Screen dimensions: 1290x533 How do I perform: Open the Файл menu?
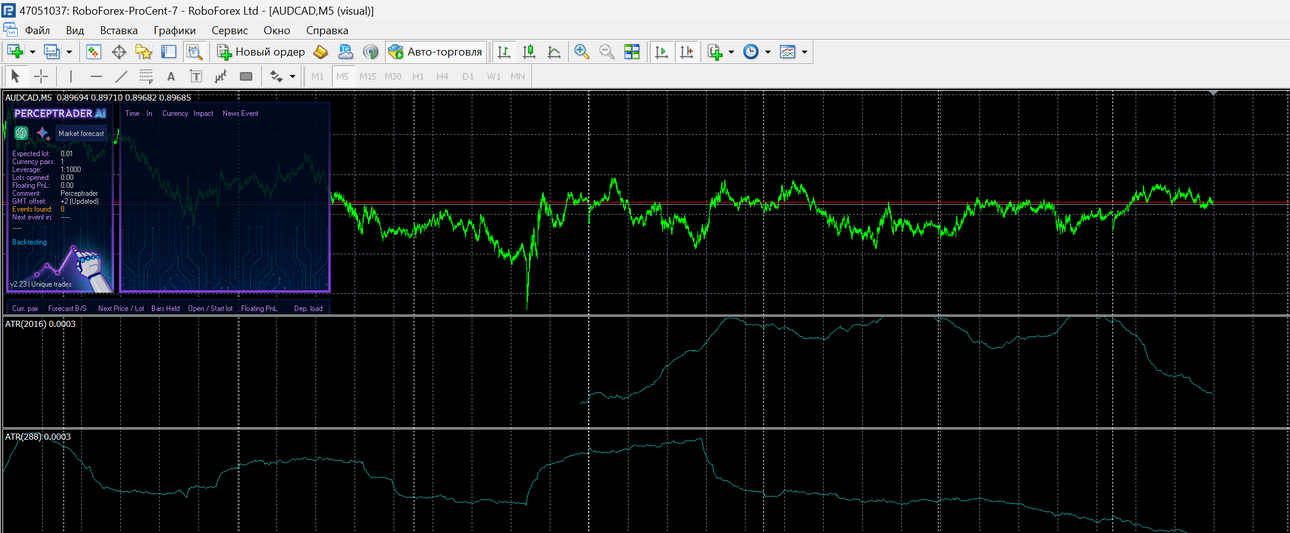pos(37,30)
